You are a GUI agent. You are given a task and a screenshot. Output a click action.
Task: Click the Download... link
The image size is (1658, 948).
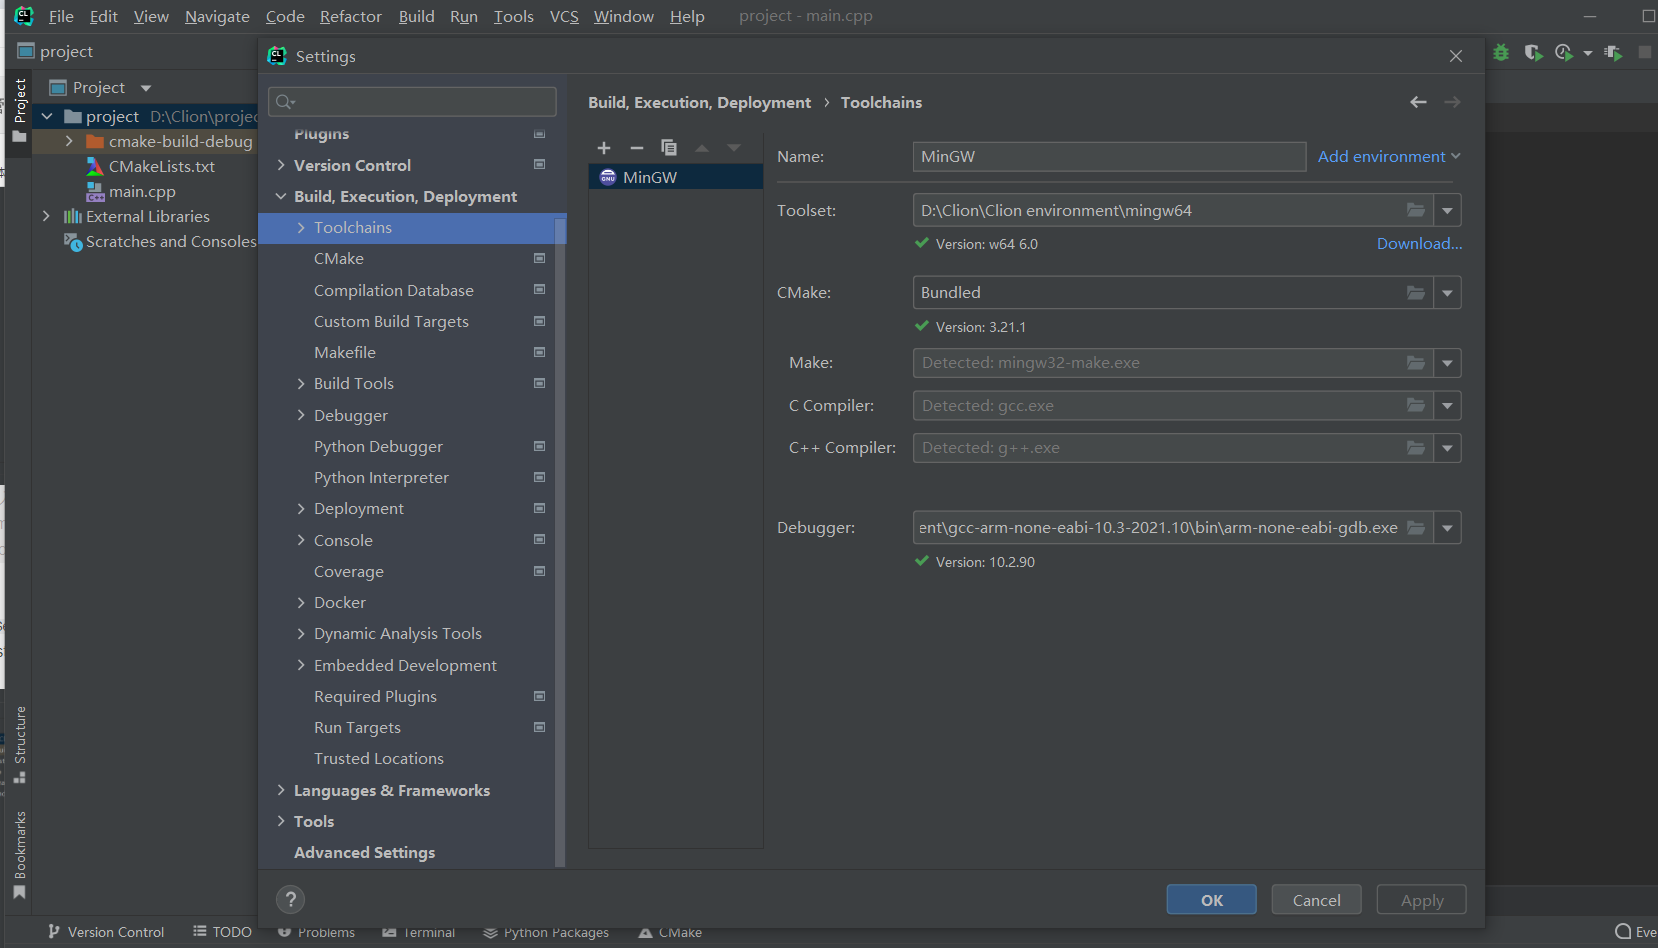click(x=1419, y=243)
